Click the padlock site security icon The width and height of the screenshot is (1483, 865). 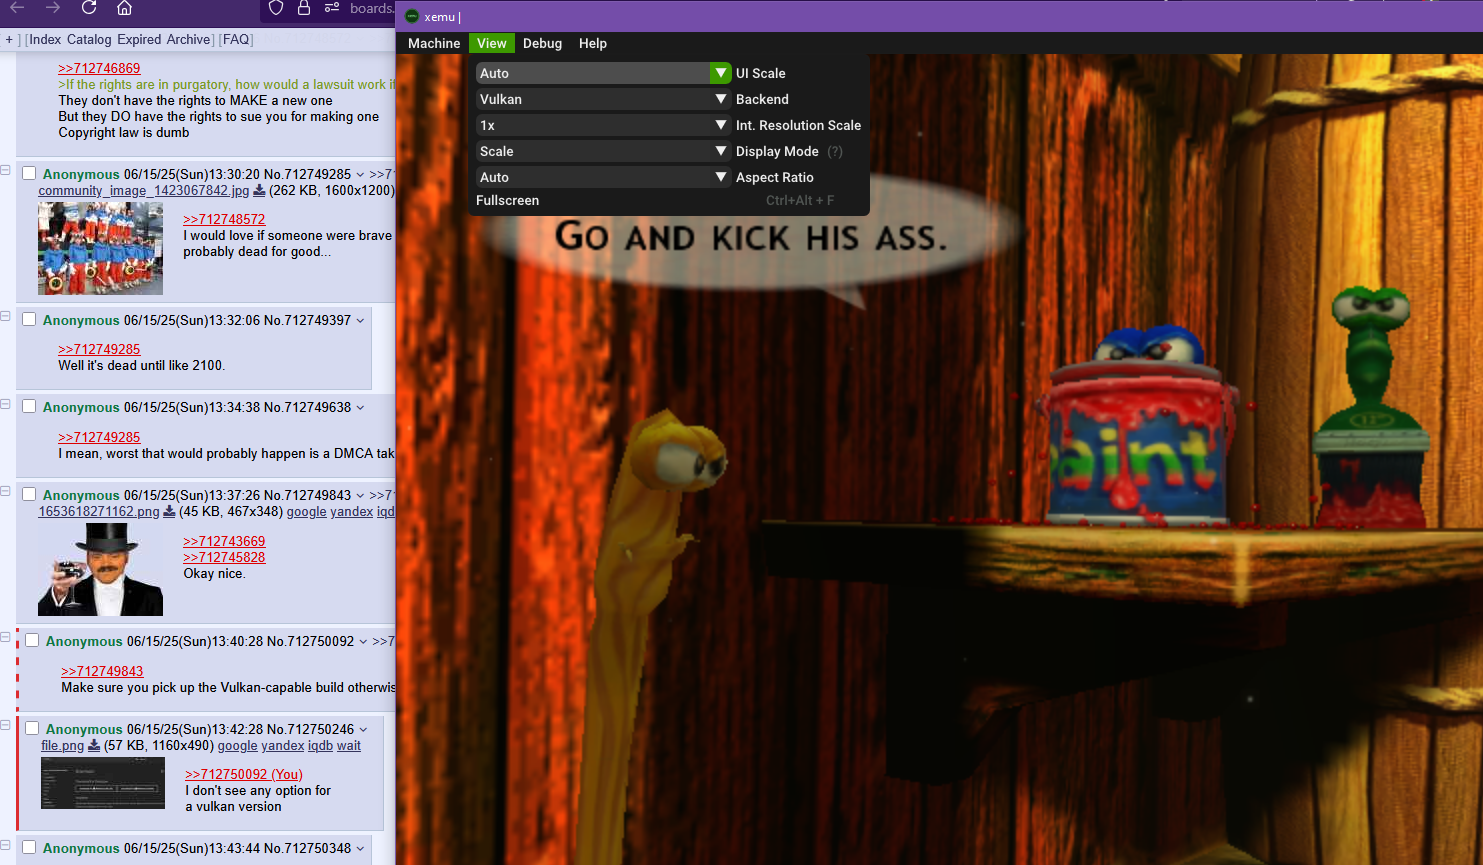pos(304,8)
